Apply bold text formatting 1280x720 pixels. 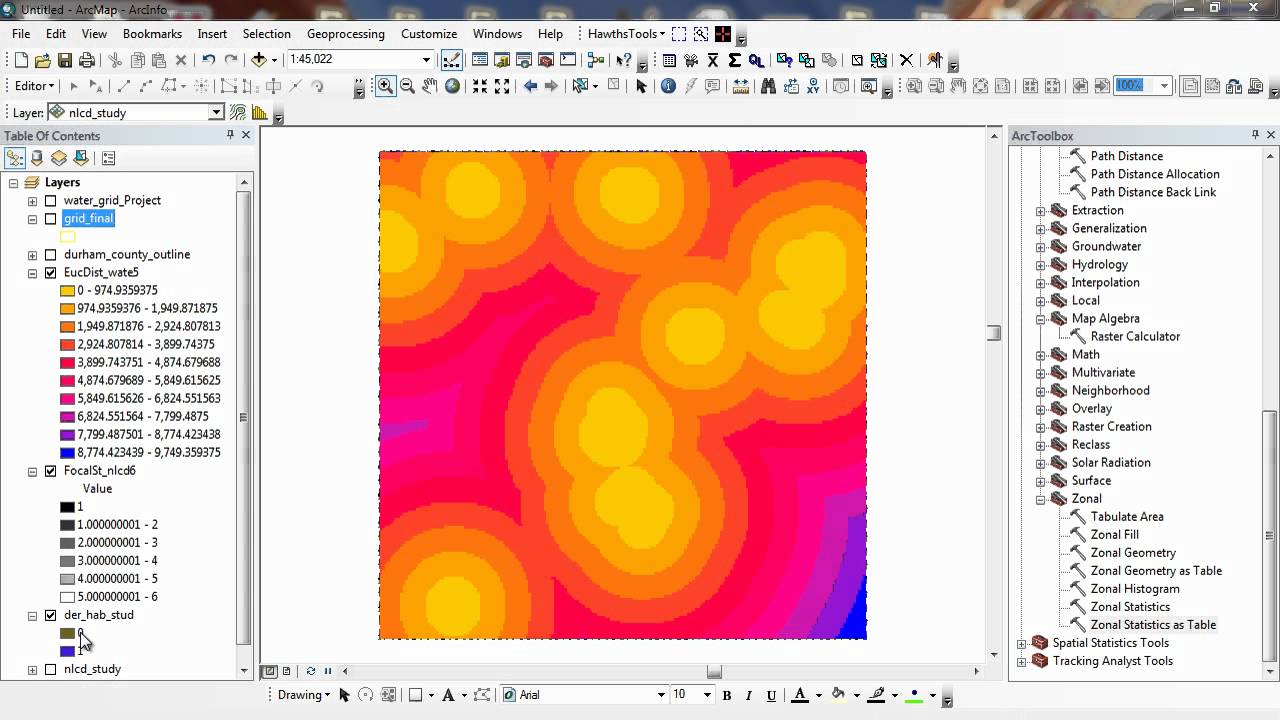pyautogui.click(x=727, y=695)
